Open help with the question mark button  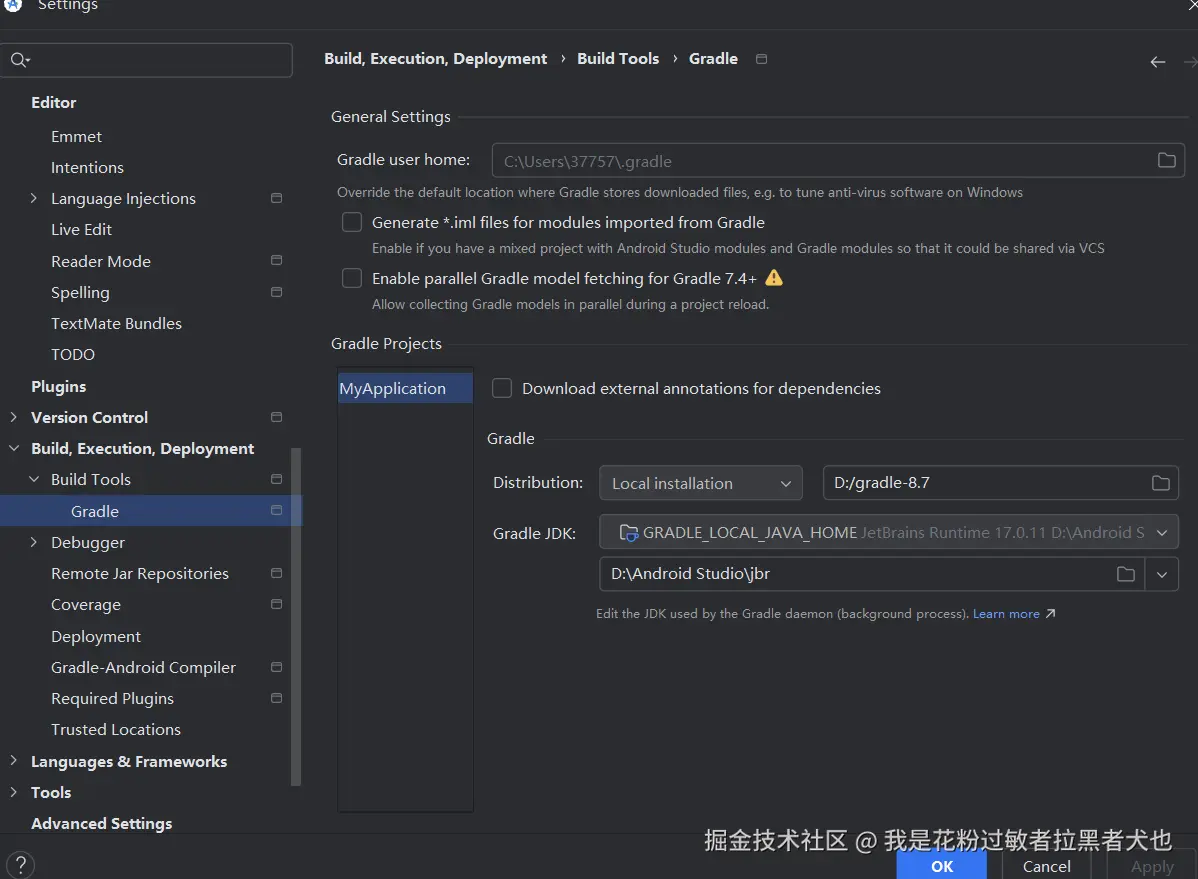(21, 865)
